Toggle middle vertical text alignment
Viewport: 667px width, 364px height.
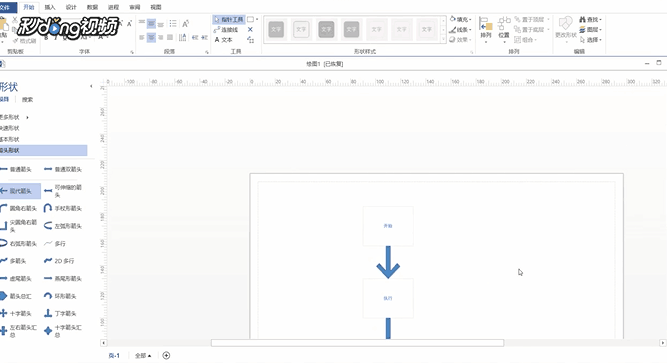pos(151,23)
